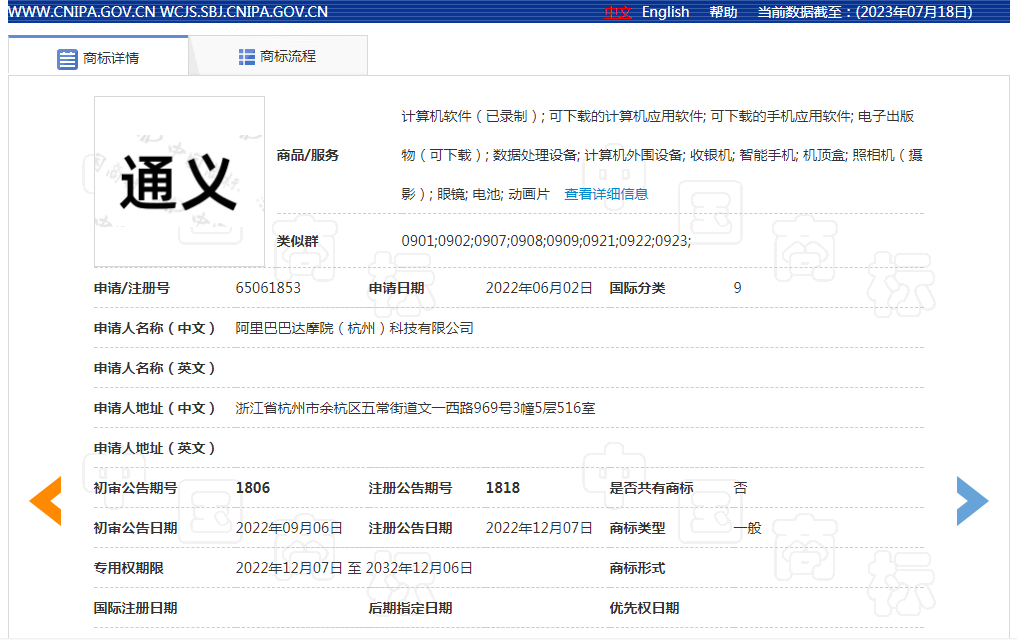Image resolution: width=1017 pixels, height=640 pixels.
Task: Click the grid icon beside 商标流程
Action: coord(247,57)
